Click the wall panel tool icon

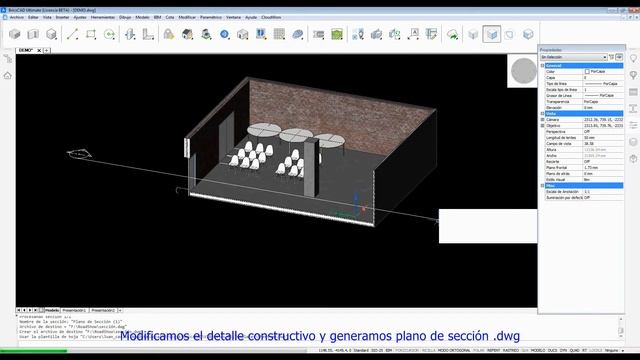(33, 34)
